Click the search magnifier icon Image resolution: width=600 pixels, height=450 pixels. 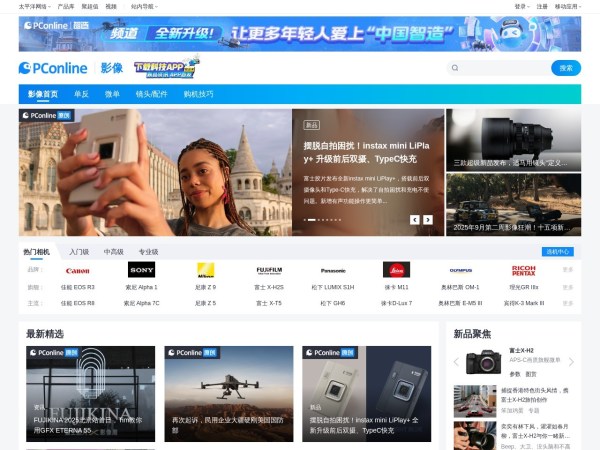coord(455,68)
